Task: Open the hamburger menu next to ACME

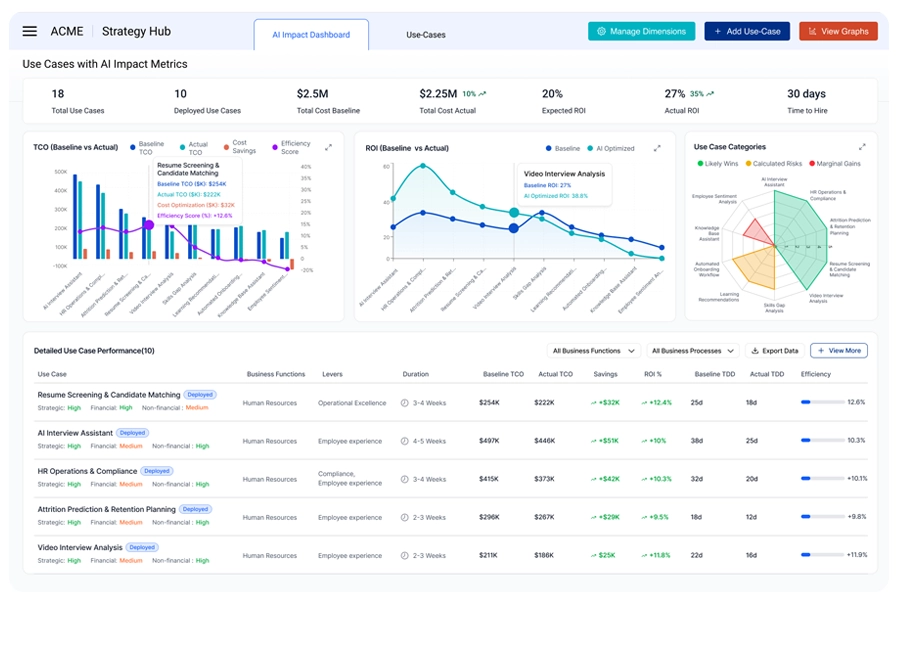Action: pyautogui.click(x=29, y=31)
